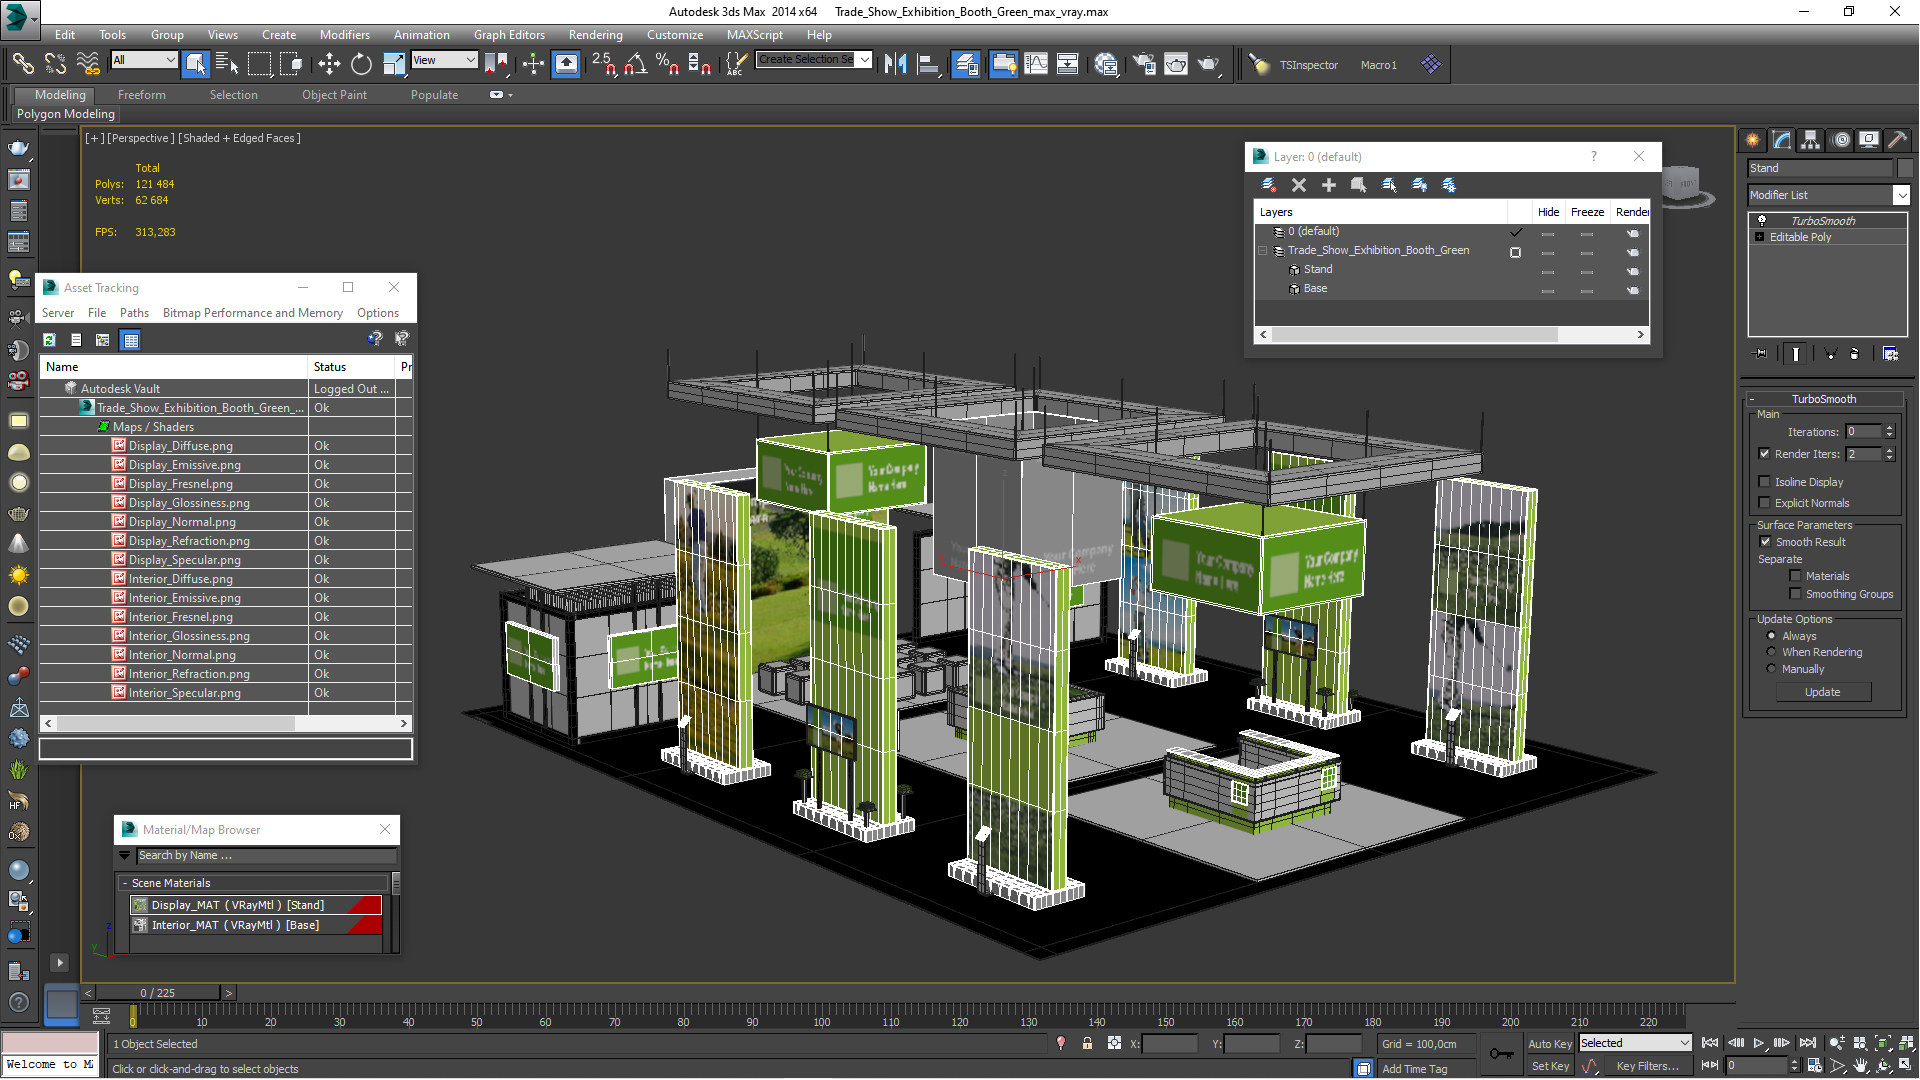The width and height of the screenshot is (1920, 1080).
Task: Choose the Select and Rotate tool
Action: pyautogui.click(x=361, y=64)
